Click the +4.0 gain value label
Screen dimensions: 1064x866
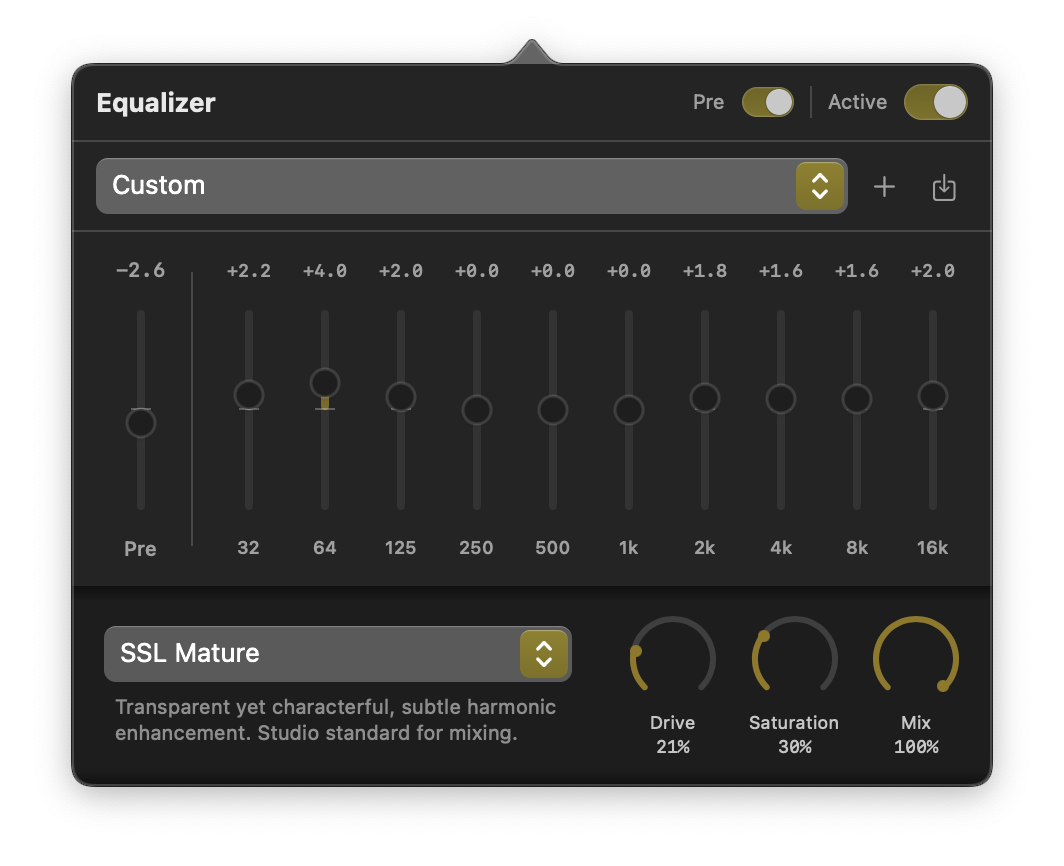point(325,271)
